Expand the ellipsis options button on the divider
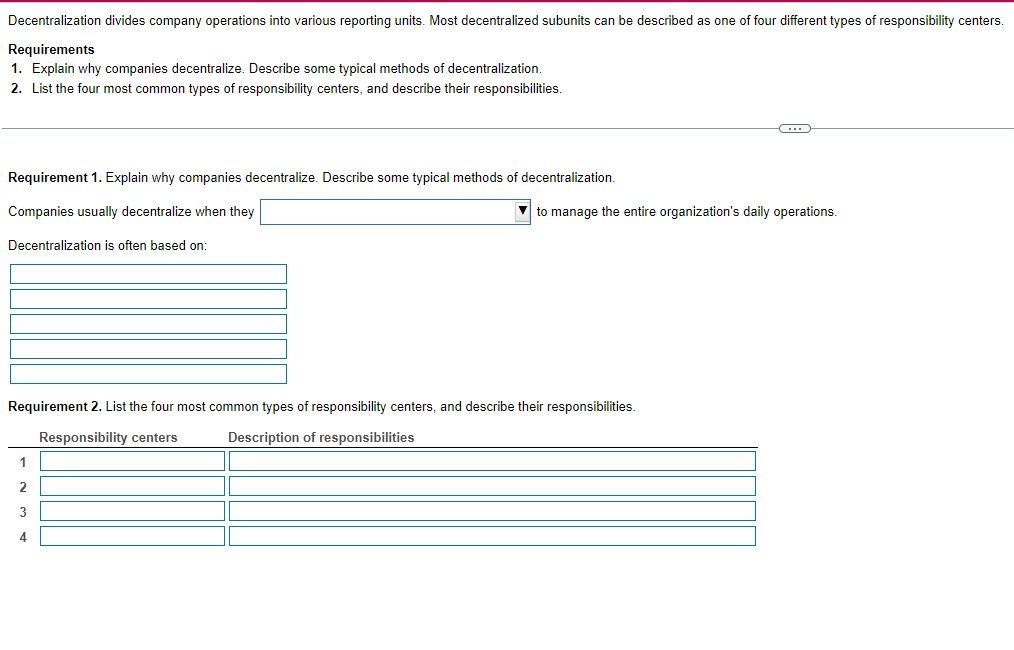Viewport: 1014px width, 650px height. pos(794,128)
